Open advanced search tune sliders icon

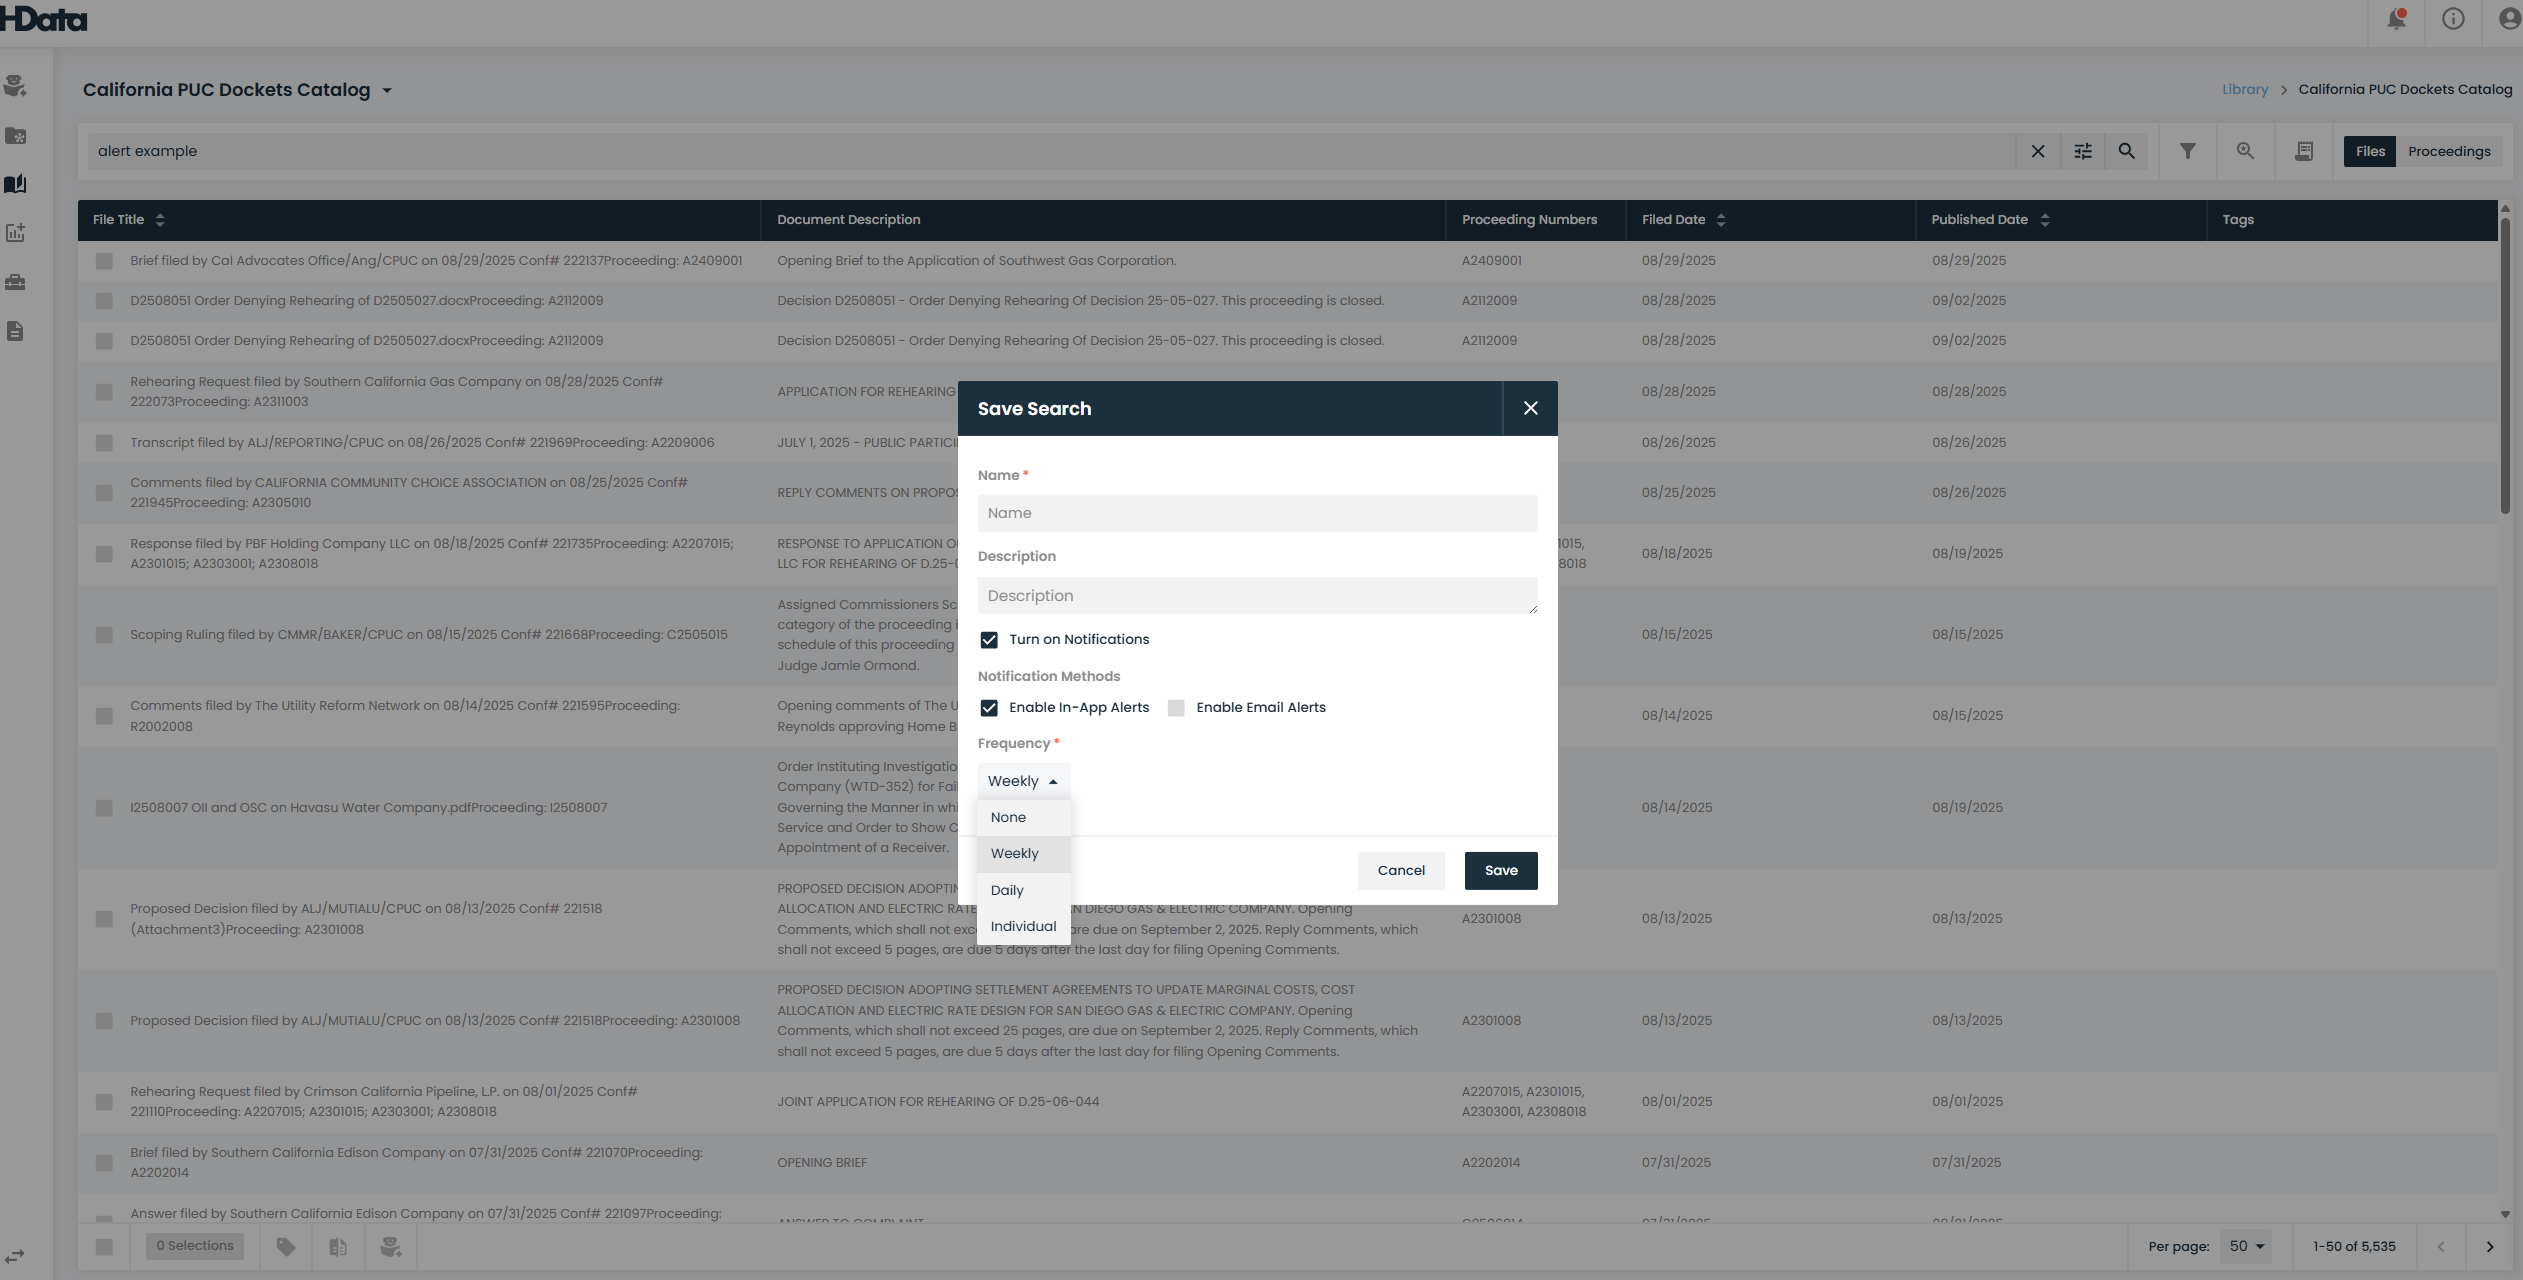coord(2083,151)
